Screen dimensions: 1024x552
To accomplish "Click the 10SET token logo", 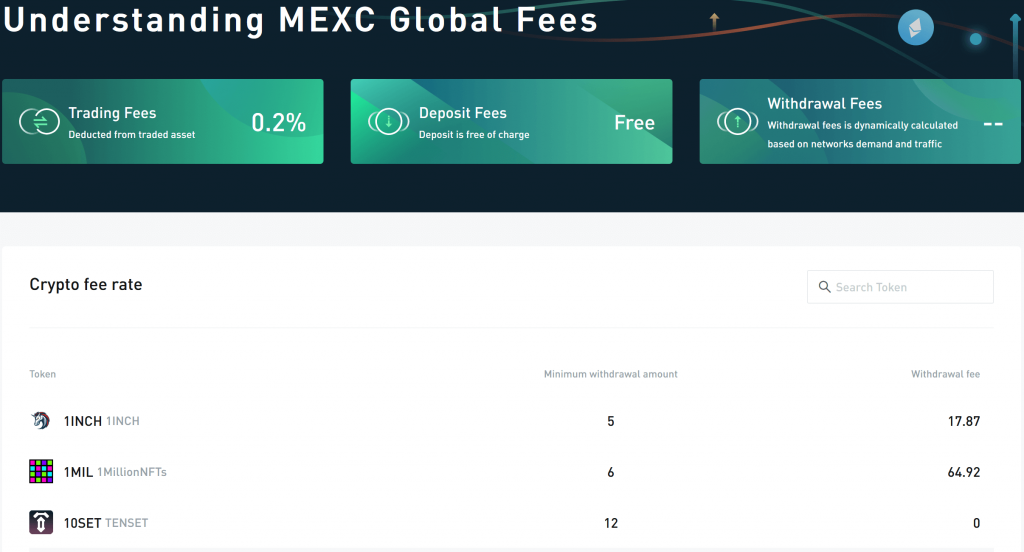I will click(41, 522).
